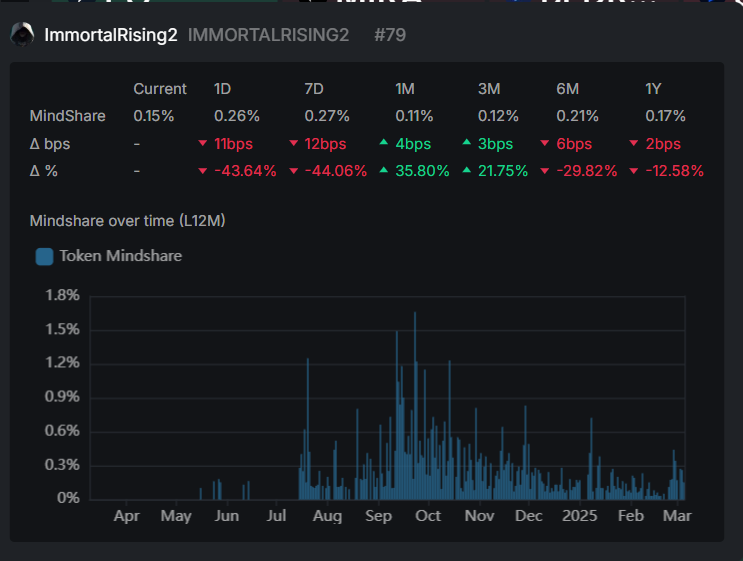Select the Current column header
The width and height of the screenshot is (743, 561).
tap(160, 89)
